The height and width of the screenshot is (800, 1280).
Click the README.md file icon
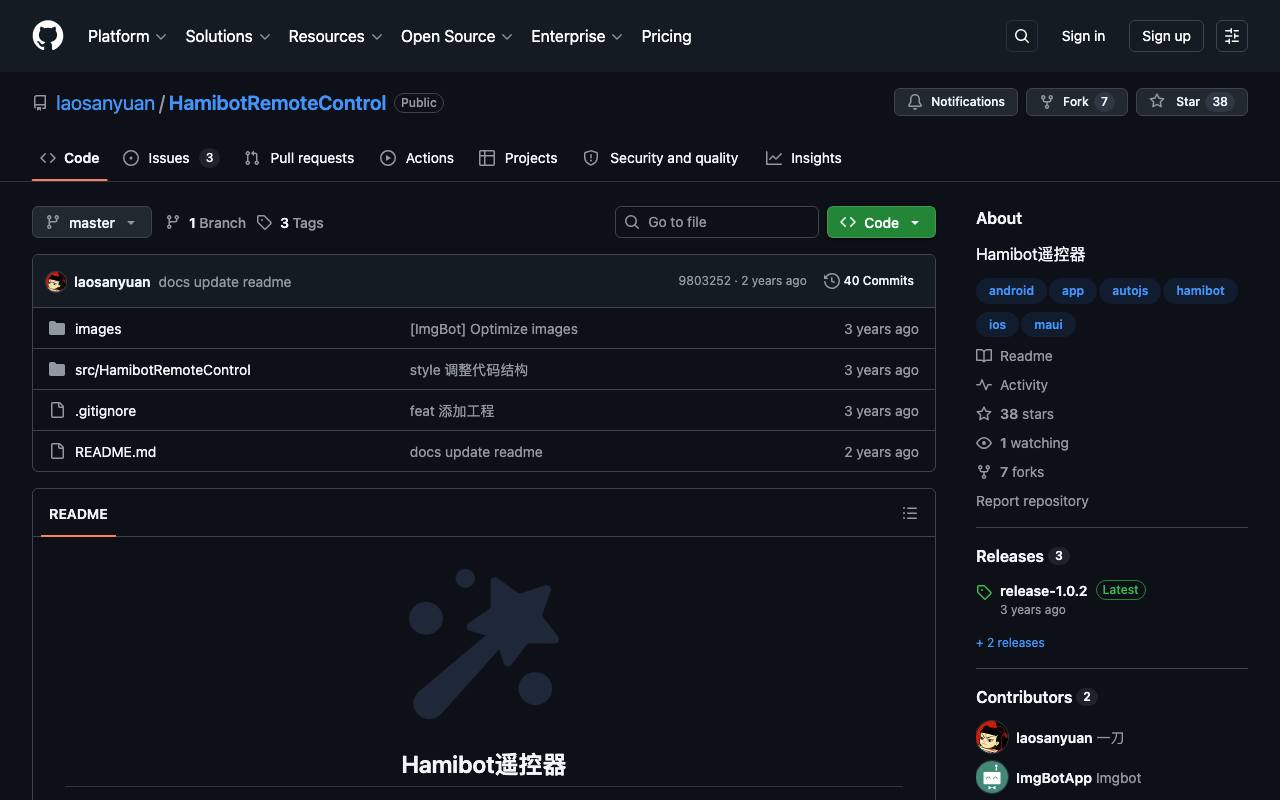(57, 451)
